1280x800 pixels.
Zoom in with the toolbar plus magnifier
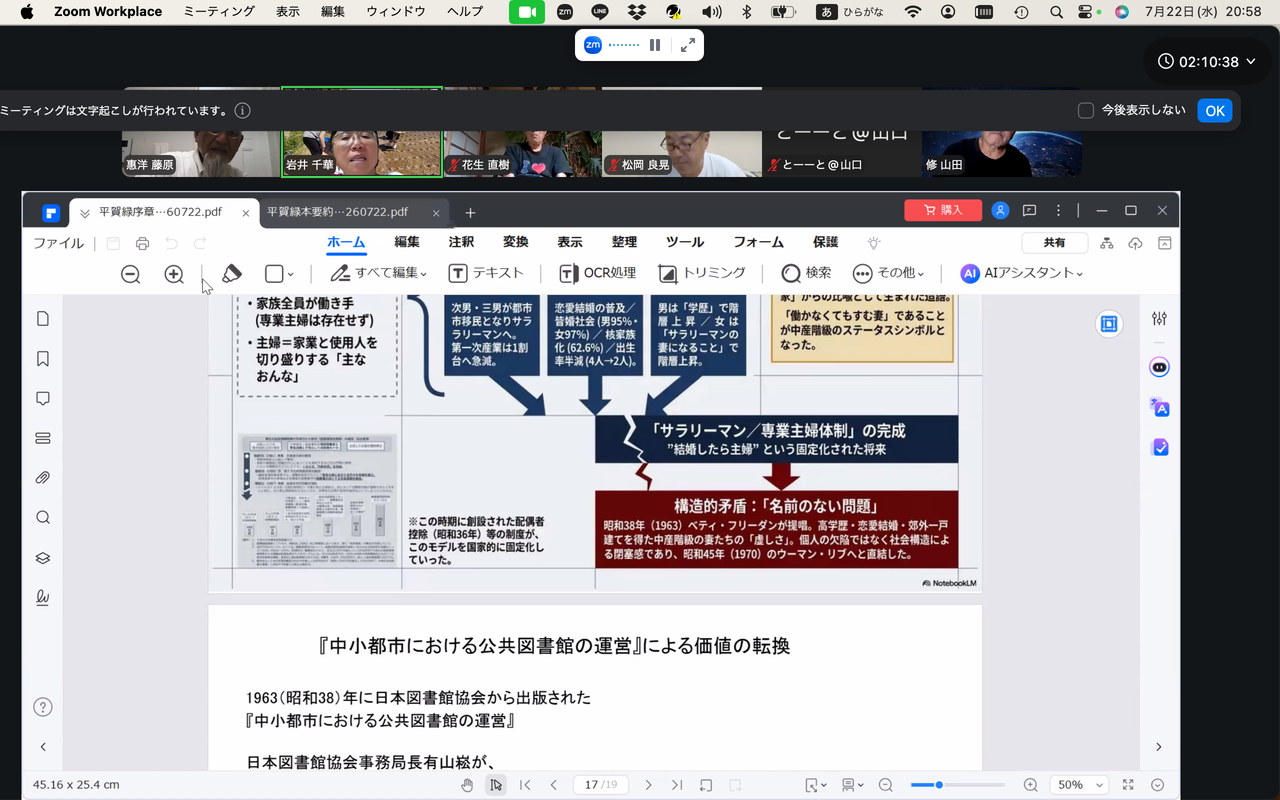(x=174, y=274)
